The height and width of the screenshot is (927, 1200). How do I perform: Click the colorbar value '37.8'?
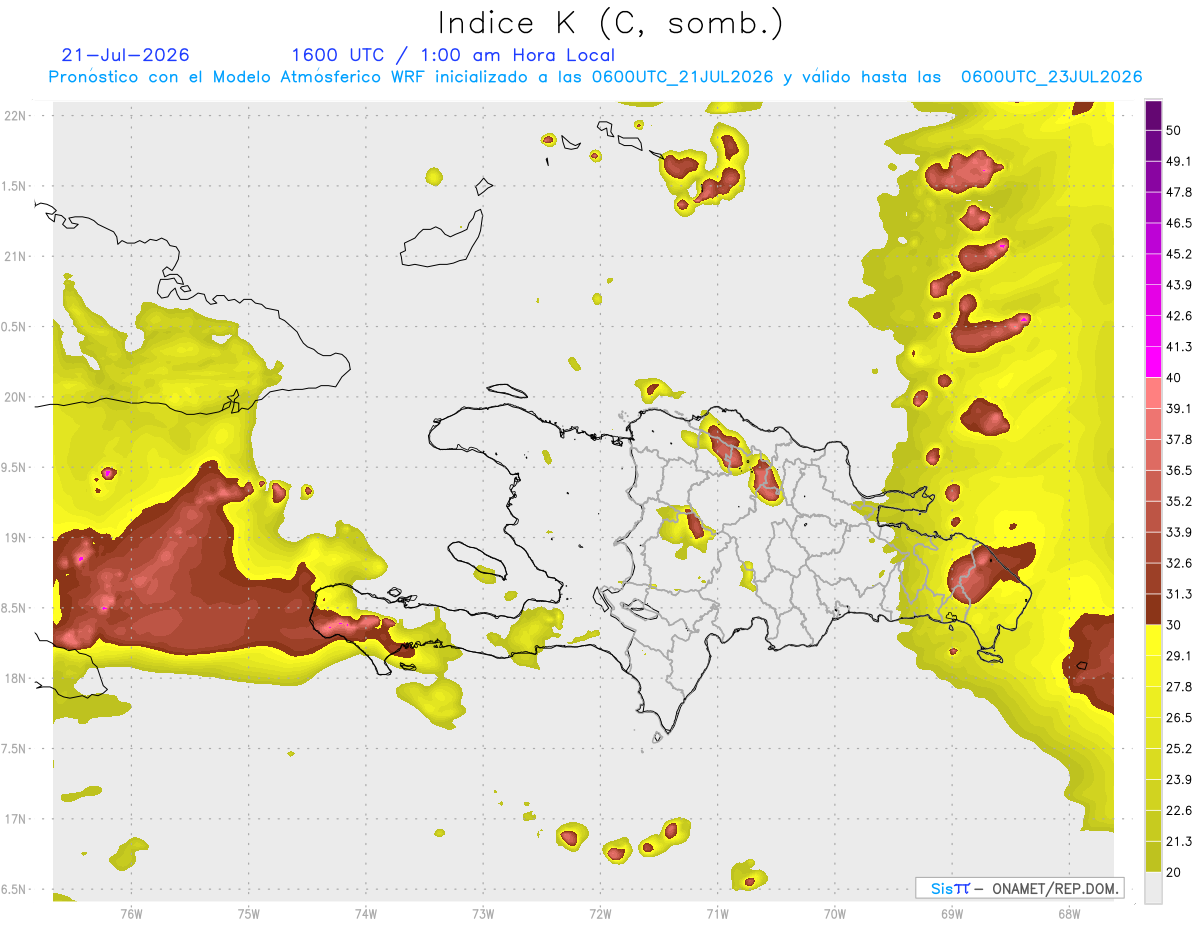pyautogui.click(x=1178, y=439)
